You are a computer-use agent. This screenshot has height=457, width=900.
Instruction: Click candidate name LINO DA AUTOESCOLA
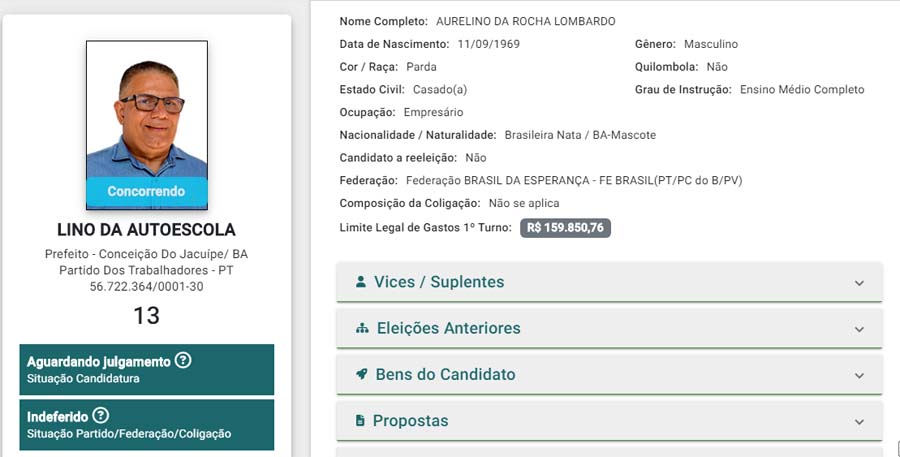146,230
